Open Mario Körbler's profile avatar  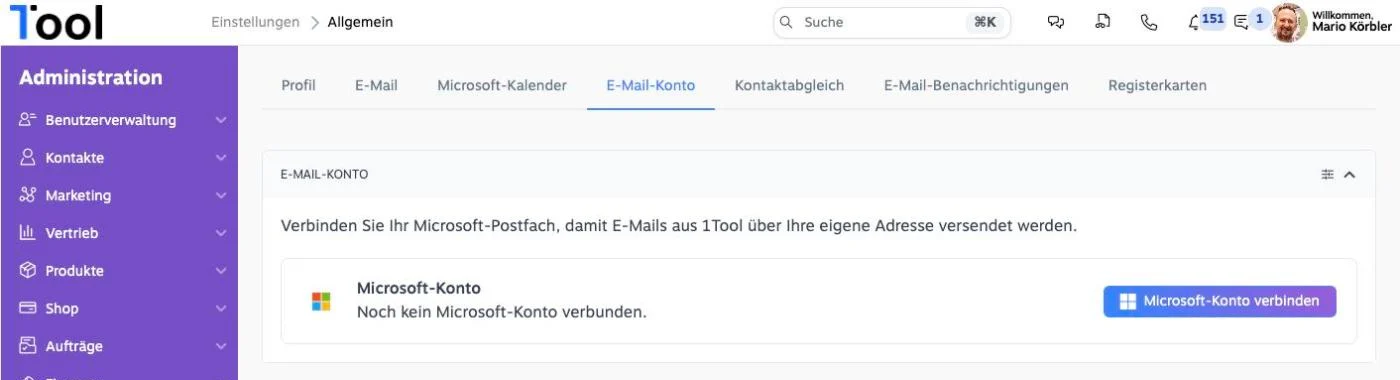pos(1288,22)
